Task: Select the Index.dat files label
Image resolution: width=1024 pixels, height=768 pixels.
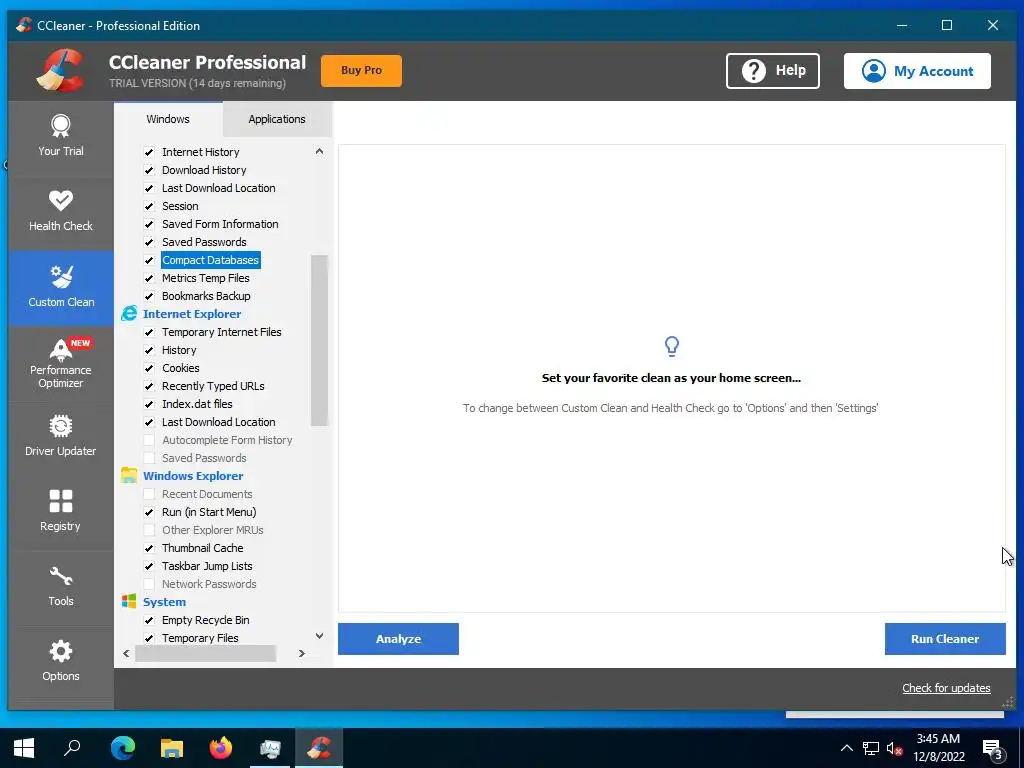Action: [x=197, y=404]
